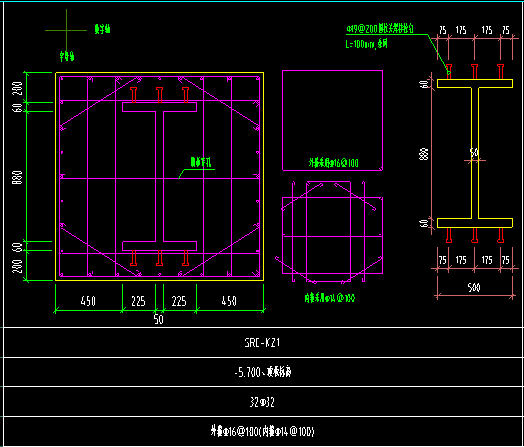Image resolution: width=524 pixels, height=447 pixels.
Task: Click the yellow concrete column outline
Action: 159,176
